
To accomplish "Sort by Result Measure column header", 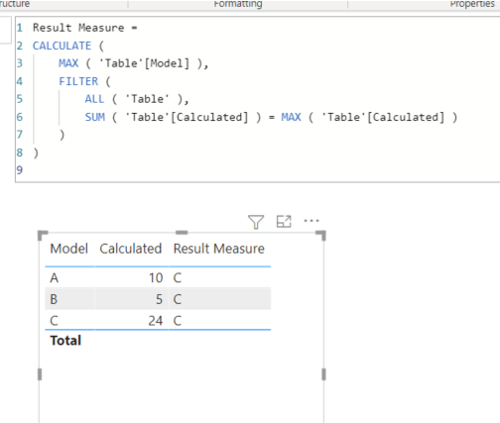I will 219,249.
